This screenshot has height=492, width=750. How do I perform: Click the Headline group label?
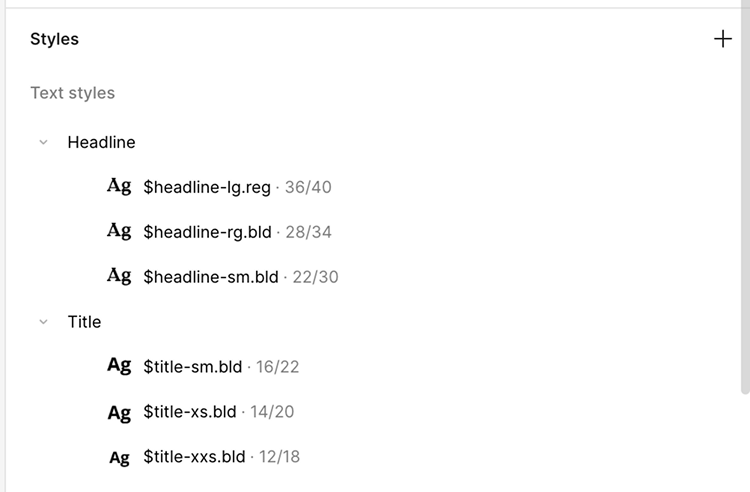(x=101, y=142)
